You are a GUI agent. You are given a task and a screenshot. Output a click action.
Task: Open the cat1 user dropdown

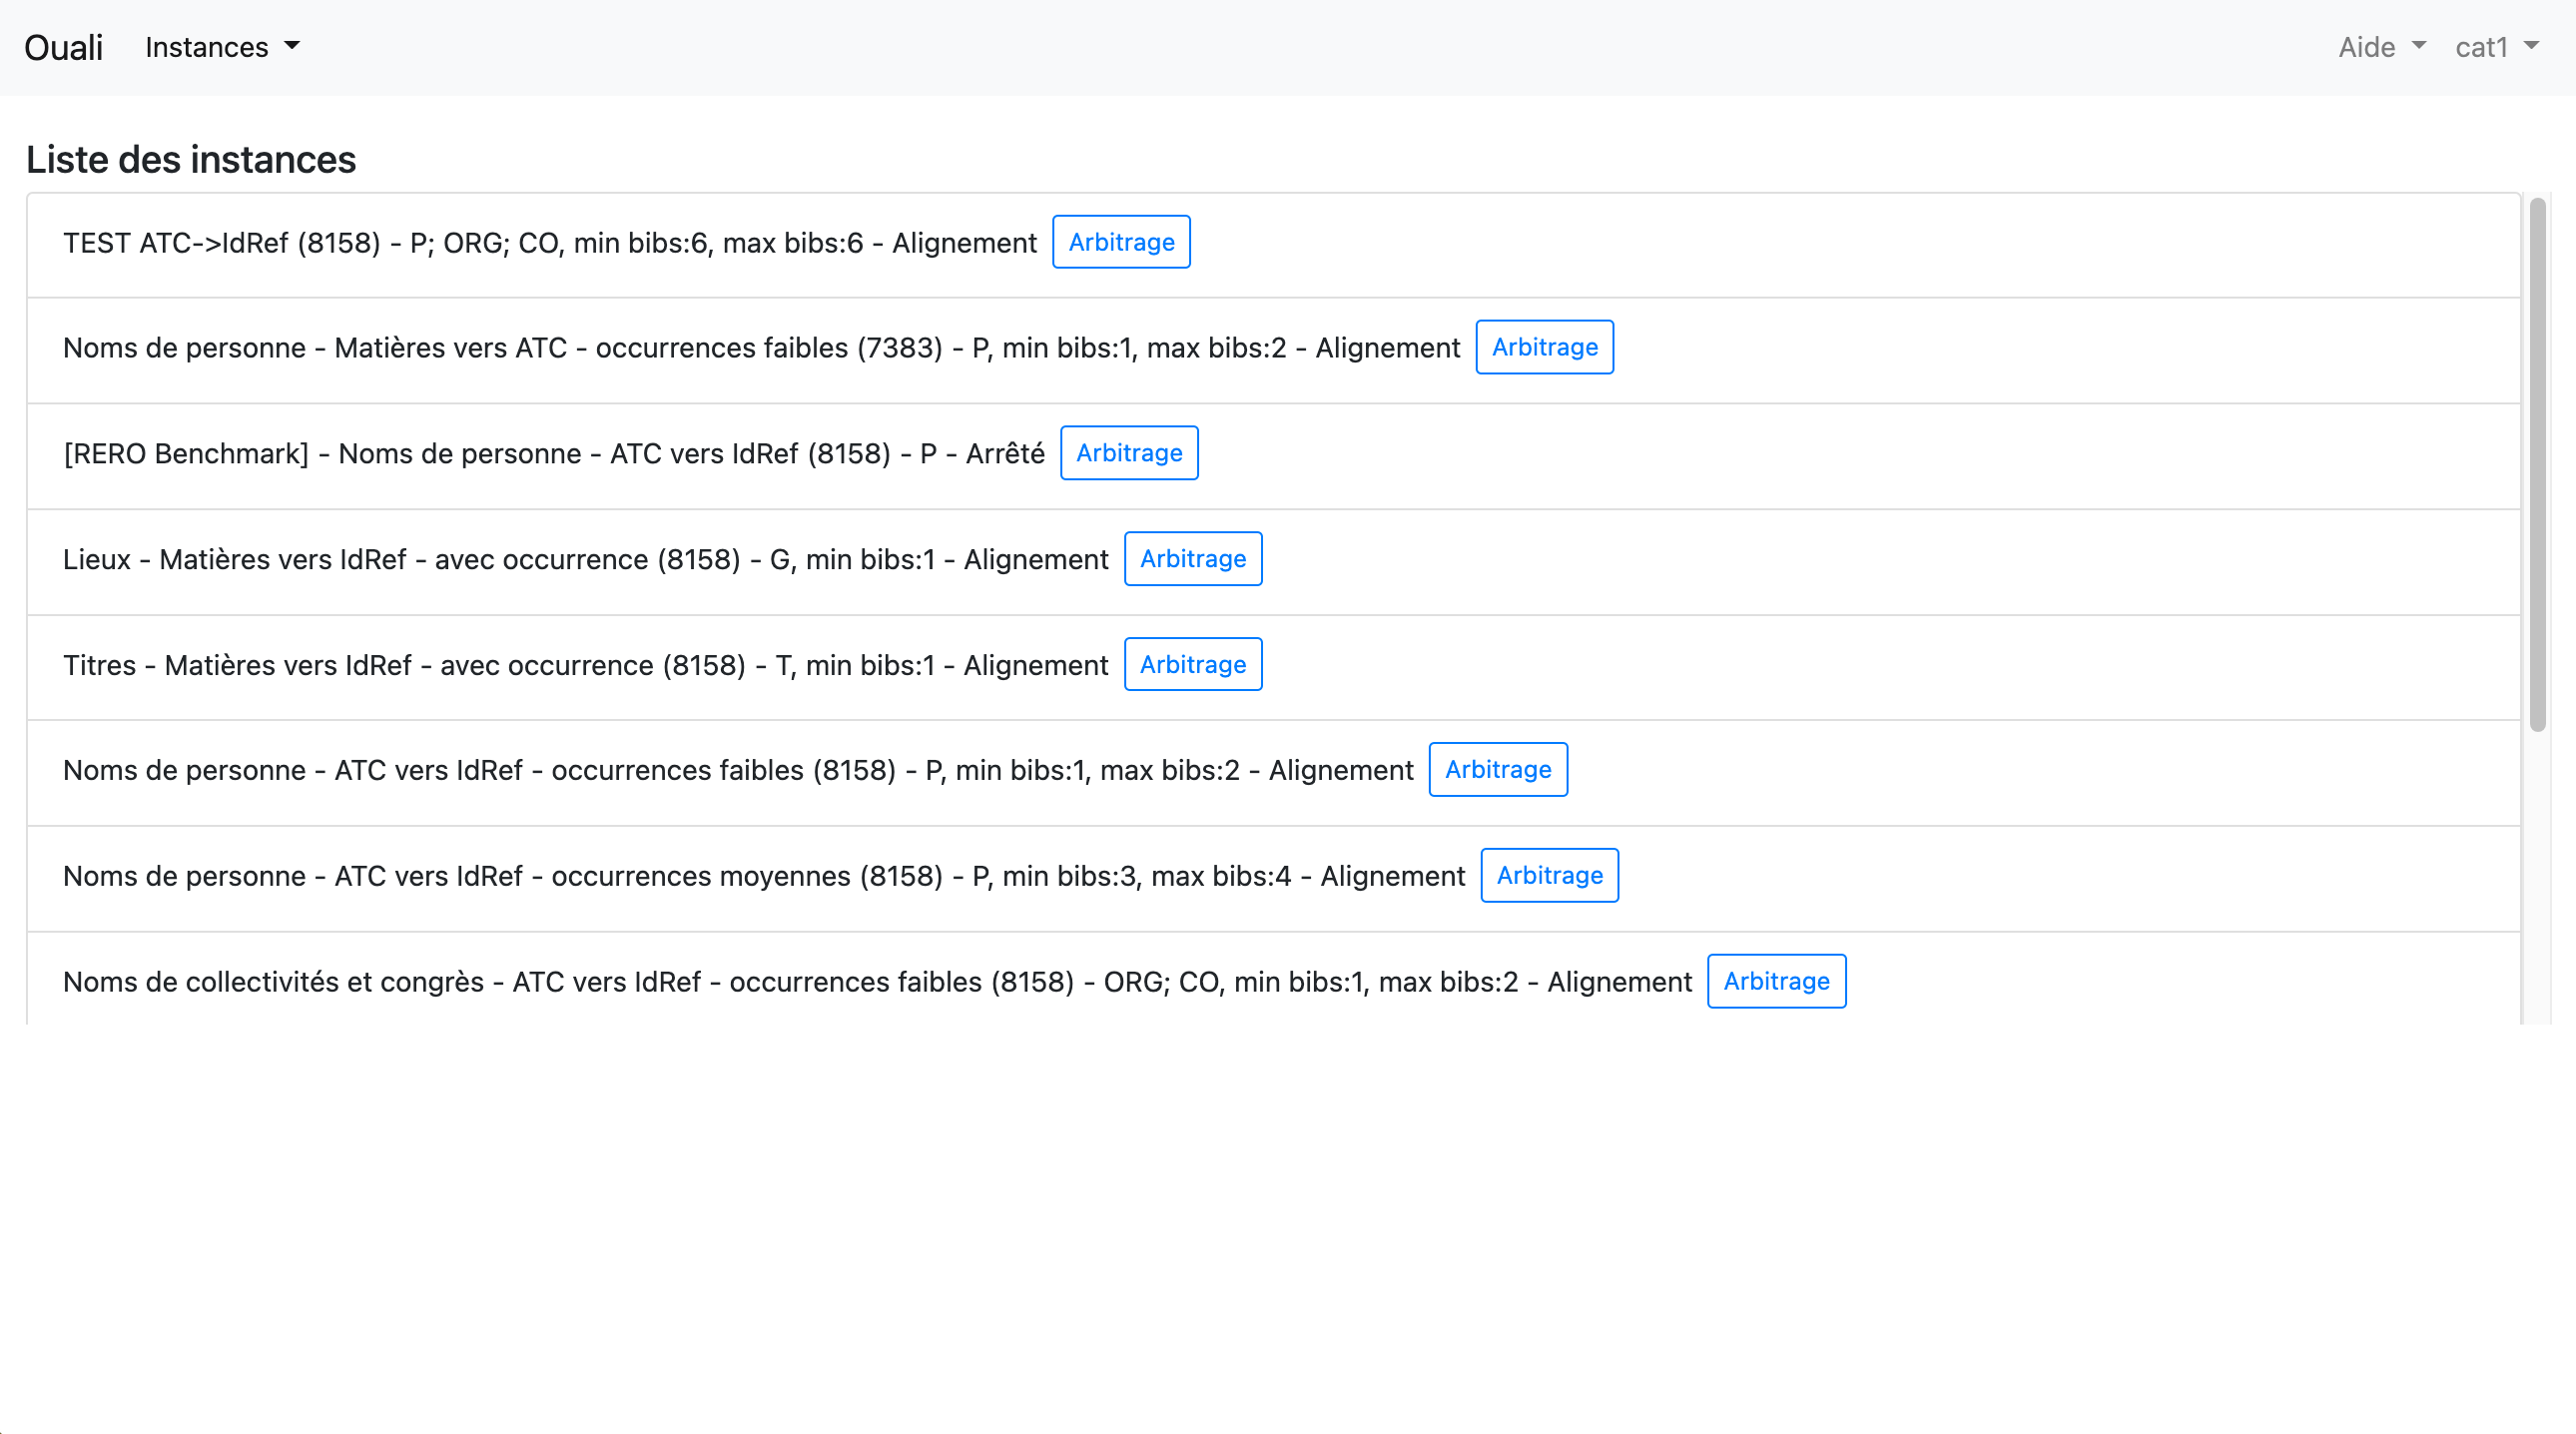tap(2497, 47)
